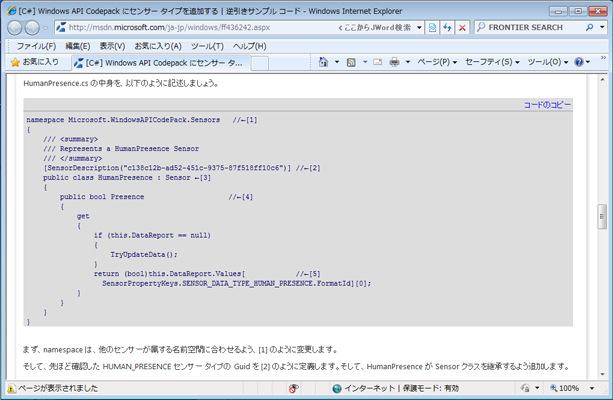Open the 編集(E) menu
The image size is (613, 400).
pos(77,46)
